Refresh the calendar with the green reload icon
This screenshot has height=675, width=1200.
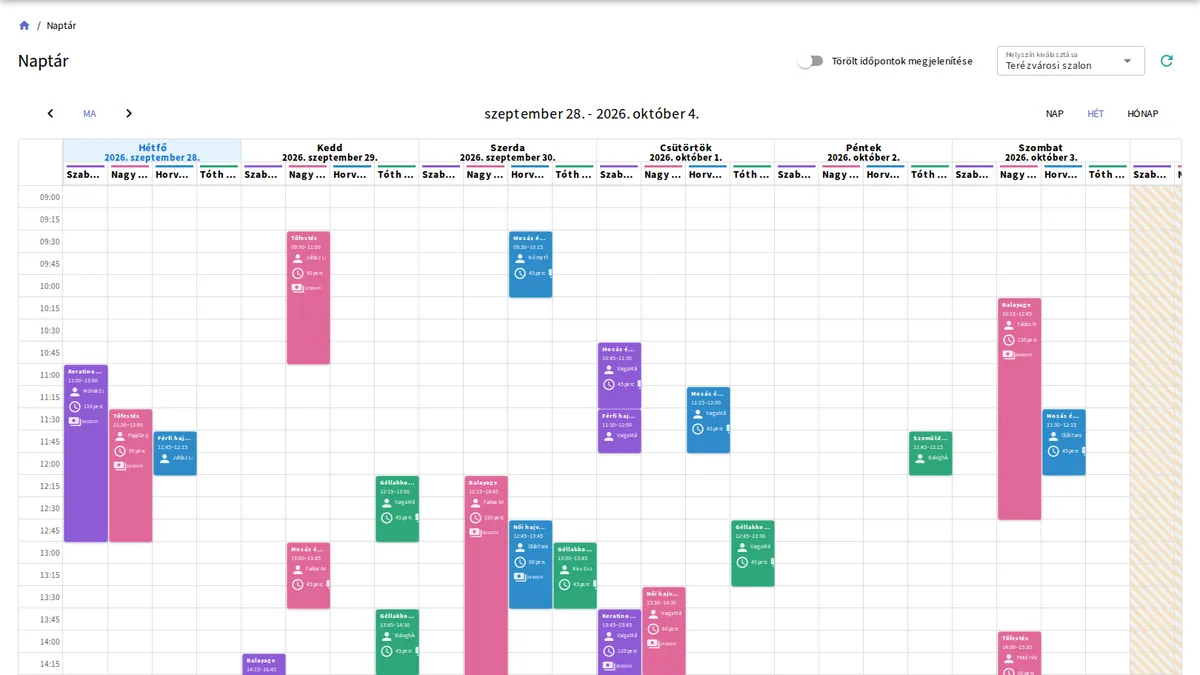click(1166, 61)
